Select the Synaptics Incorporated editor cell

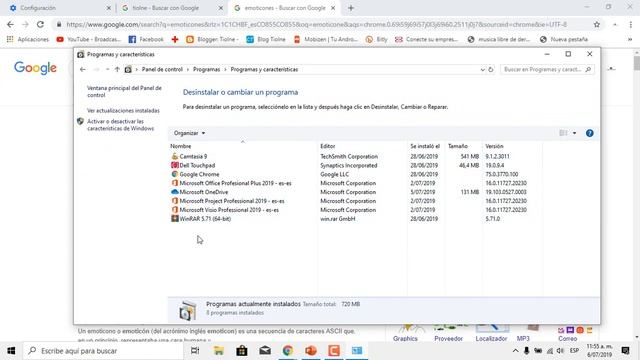tap(349, 165)
